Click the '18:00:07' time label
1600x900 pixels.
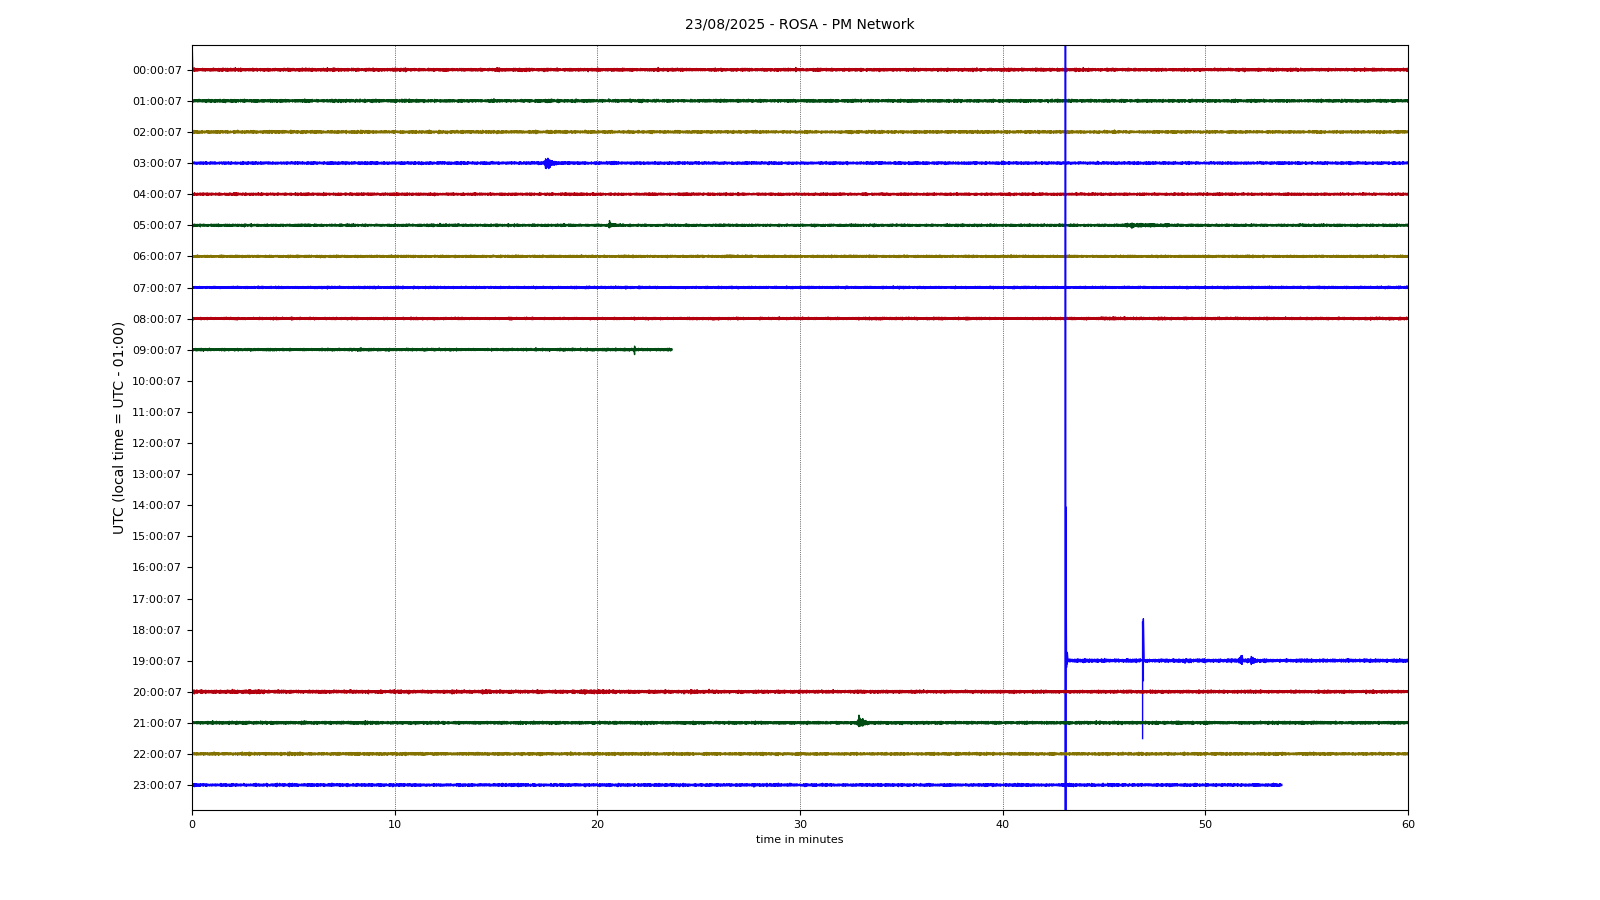coord(157,630)
